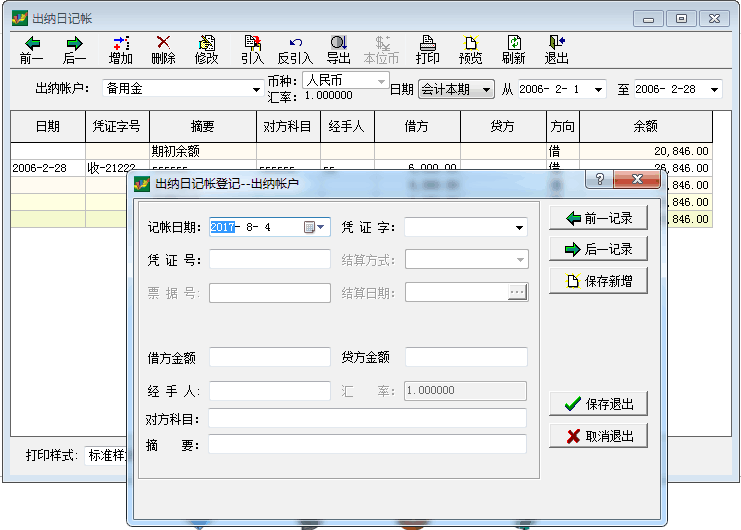This screenshot has width=741, height=530.
Task: Minimize the 出纳日记帐 window
Action: click(x=648, y=19)
